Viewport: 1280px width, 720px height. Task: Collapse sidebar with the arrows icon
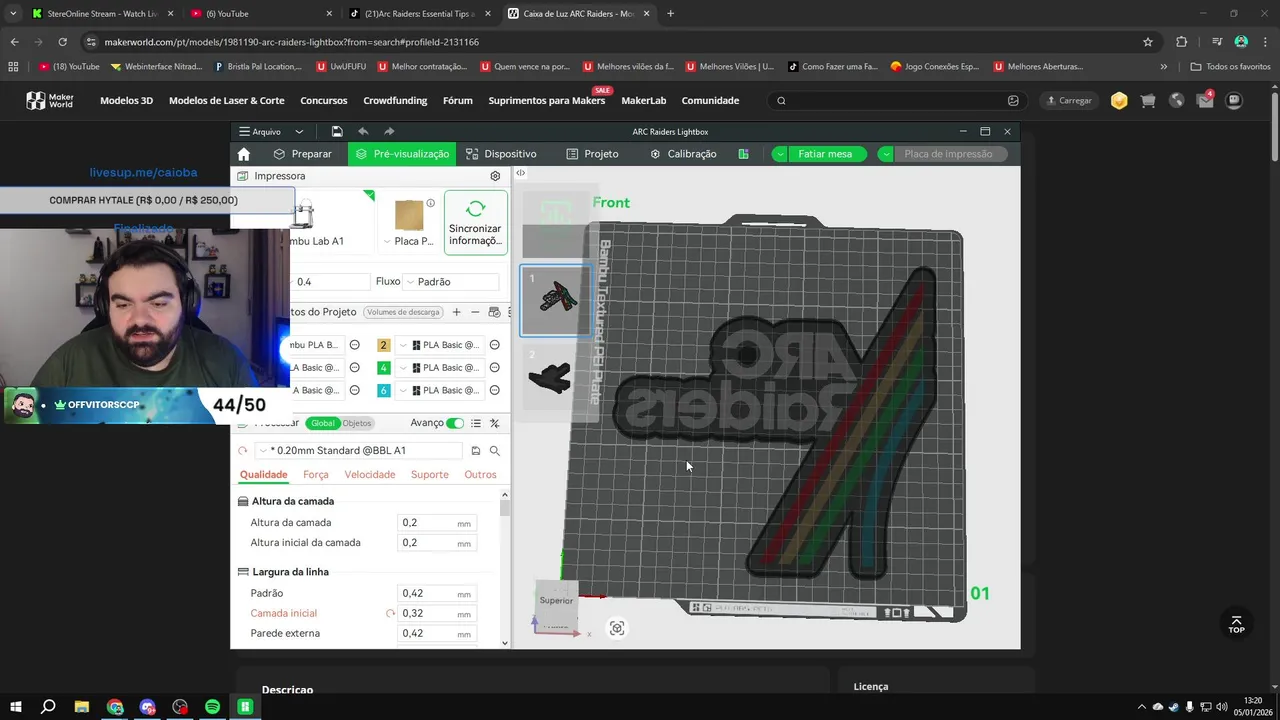tap(520, 173)
